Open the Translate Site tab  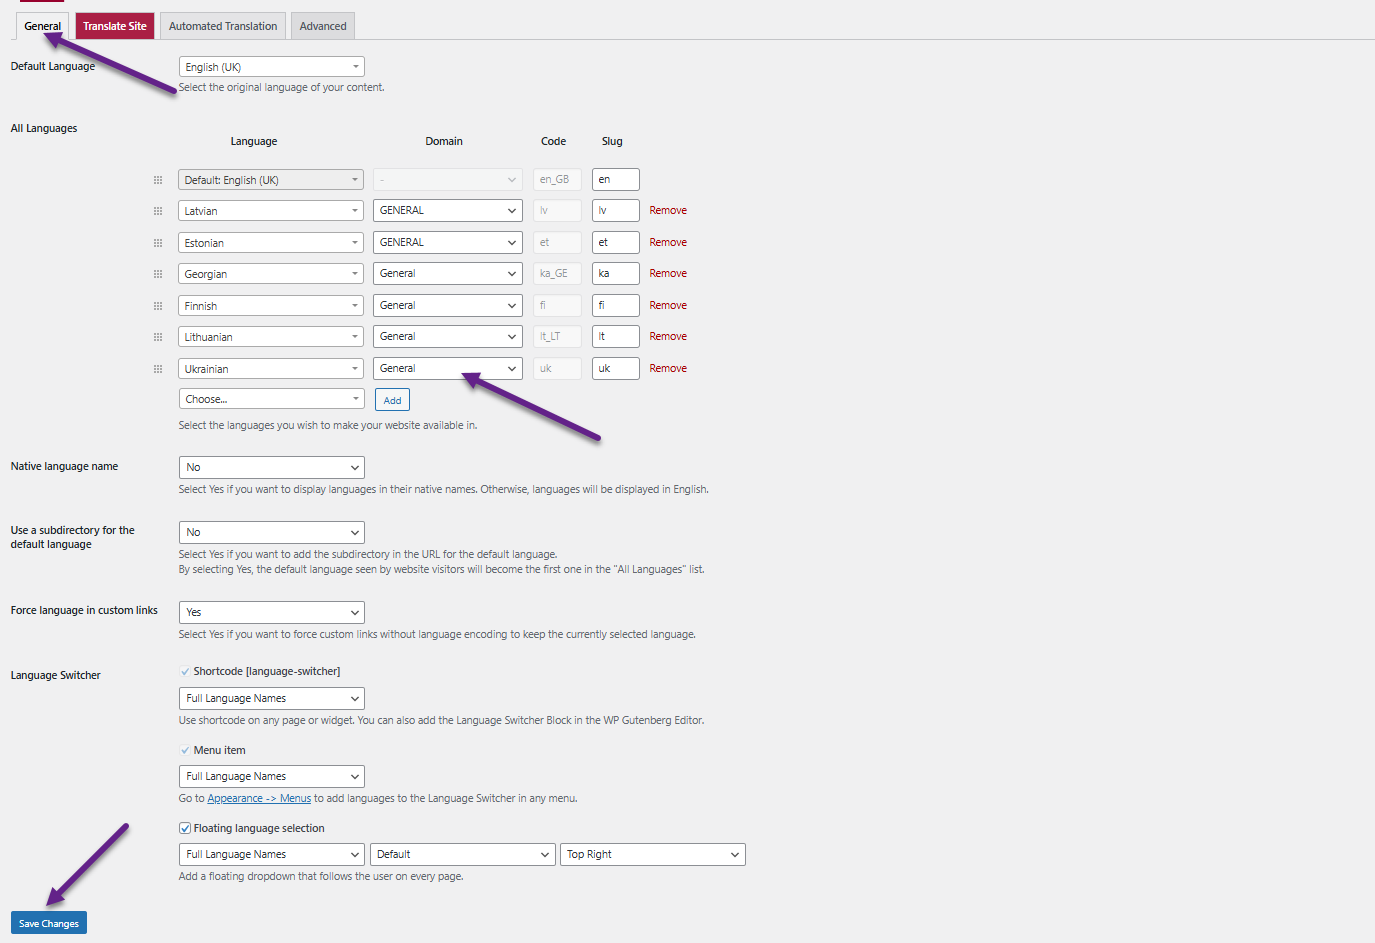[115, 26]
